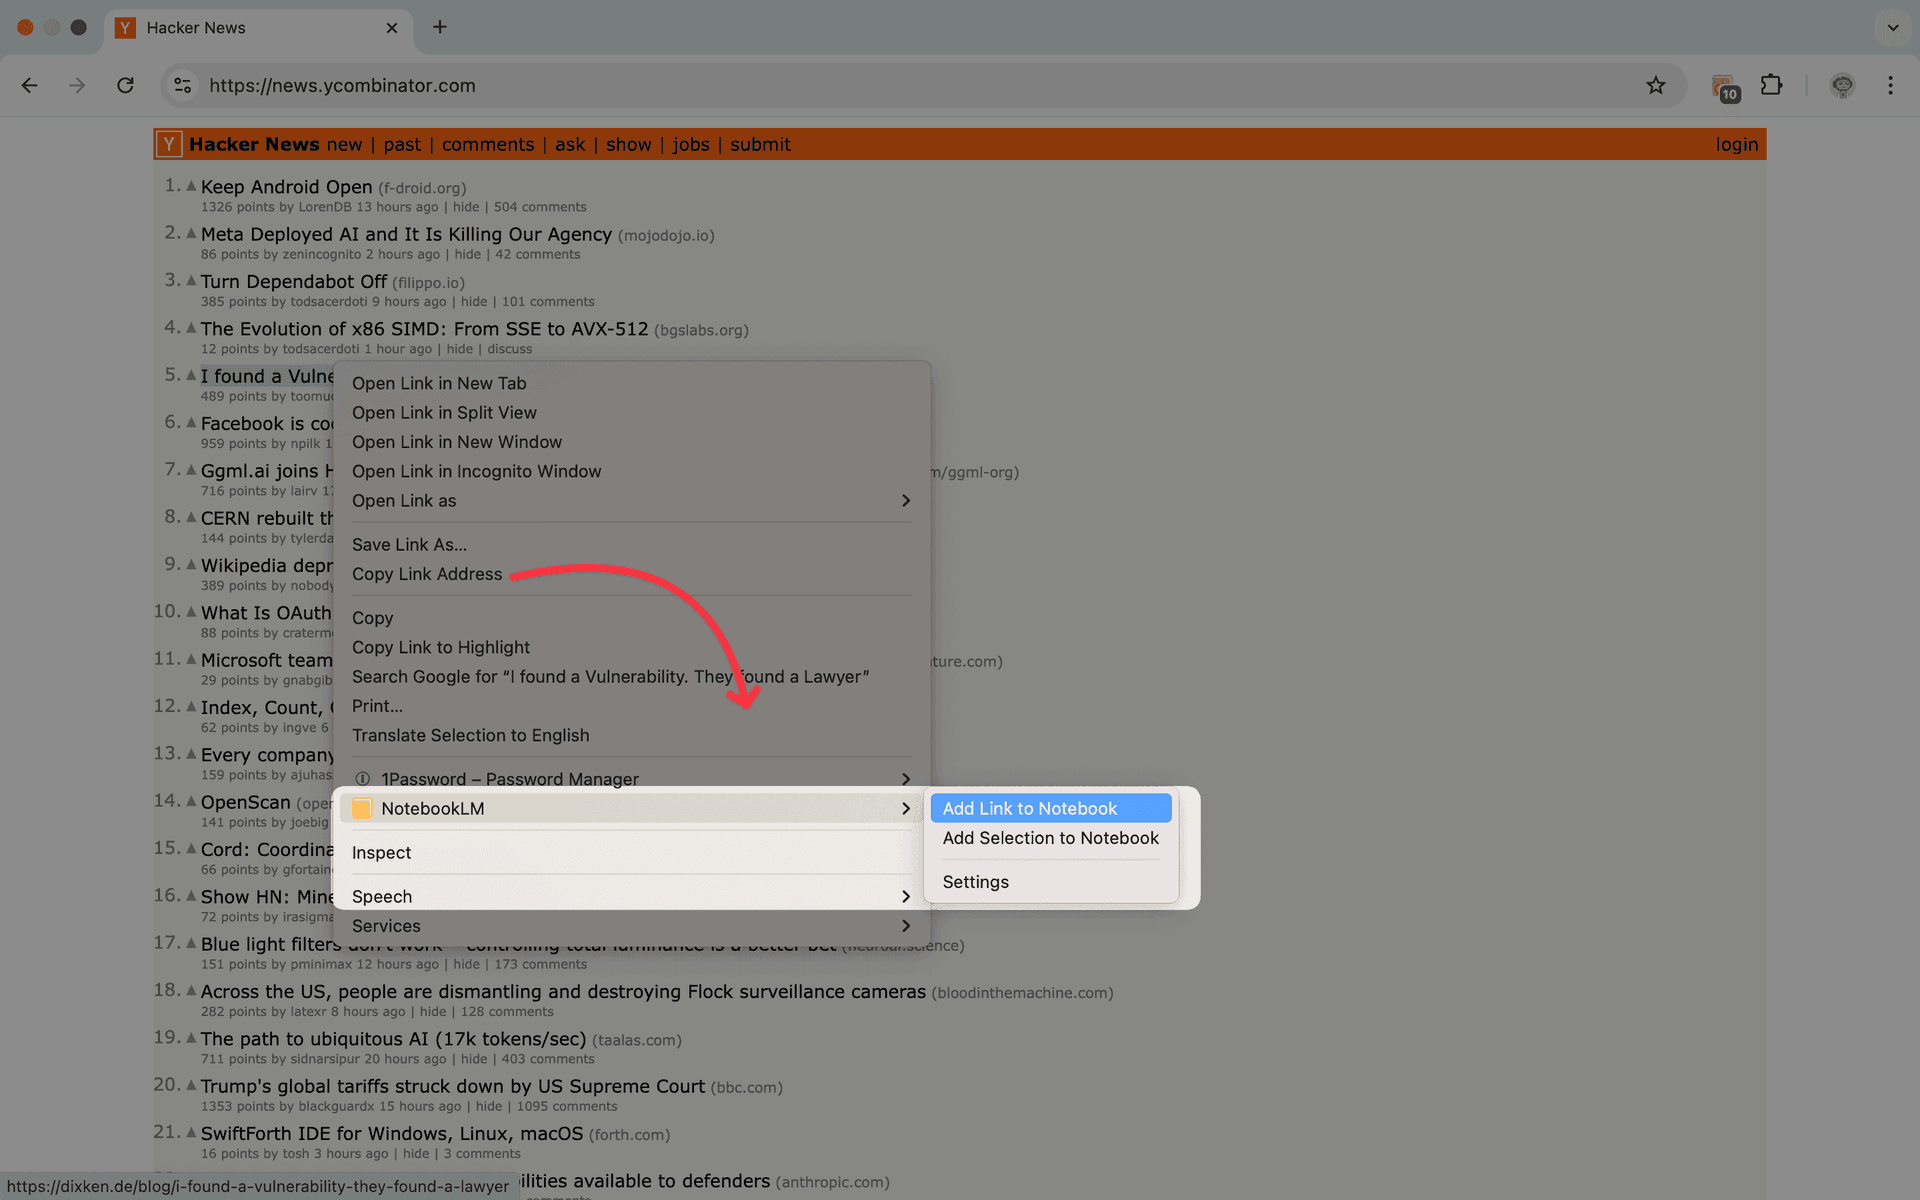Expand the Speech submenu
This screenshot has width=1920, height=1200.
pyautogui.click(x=382, y=896)
